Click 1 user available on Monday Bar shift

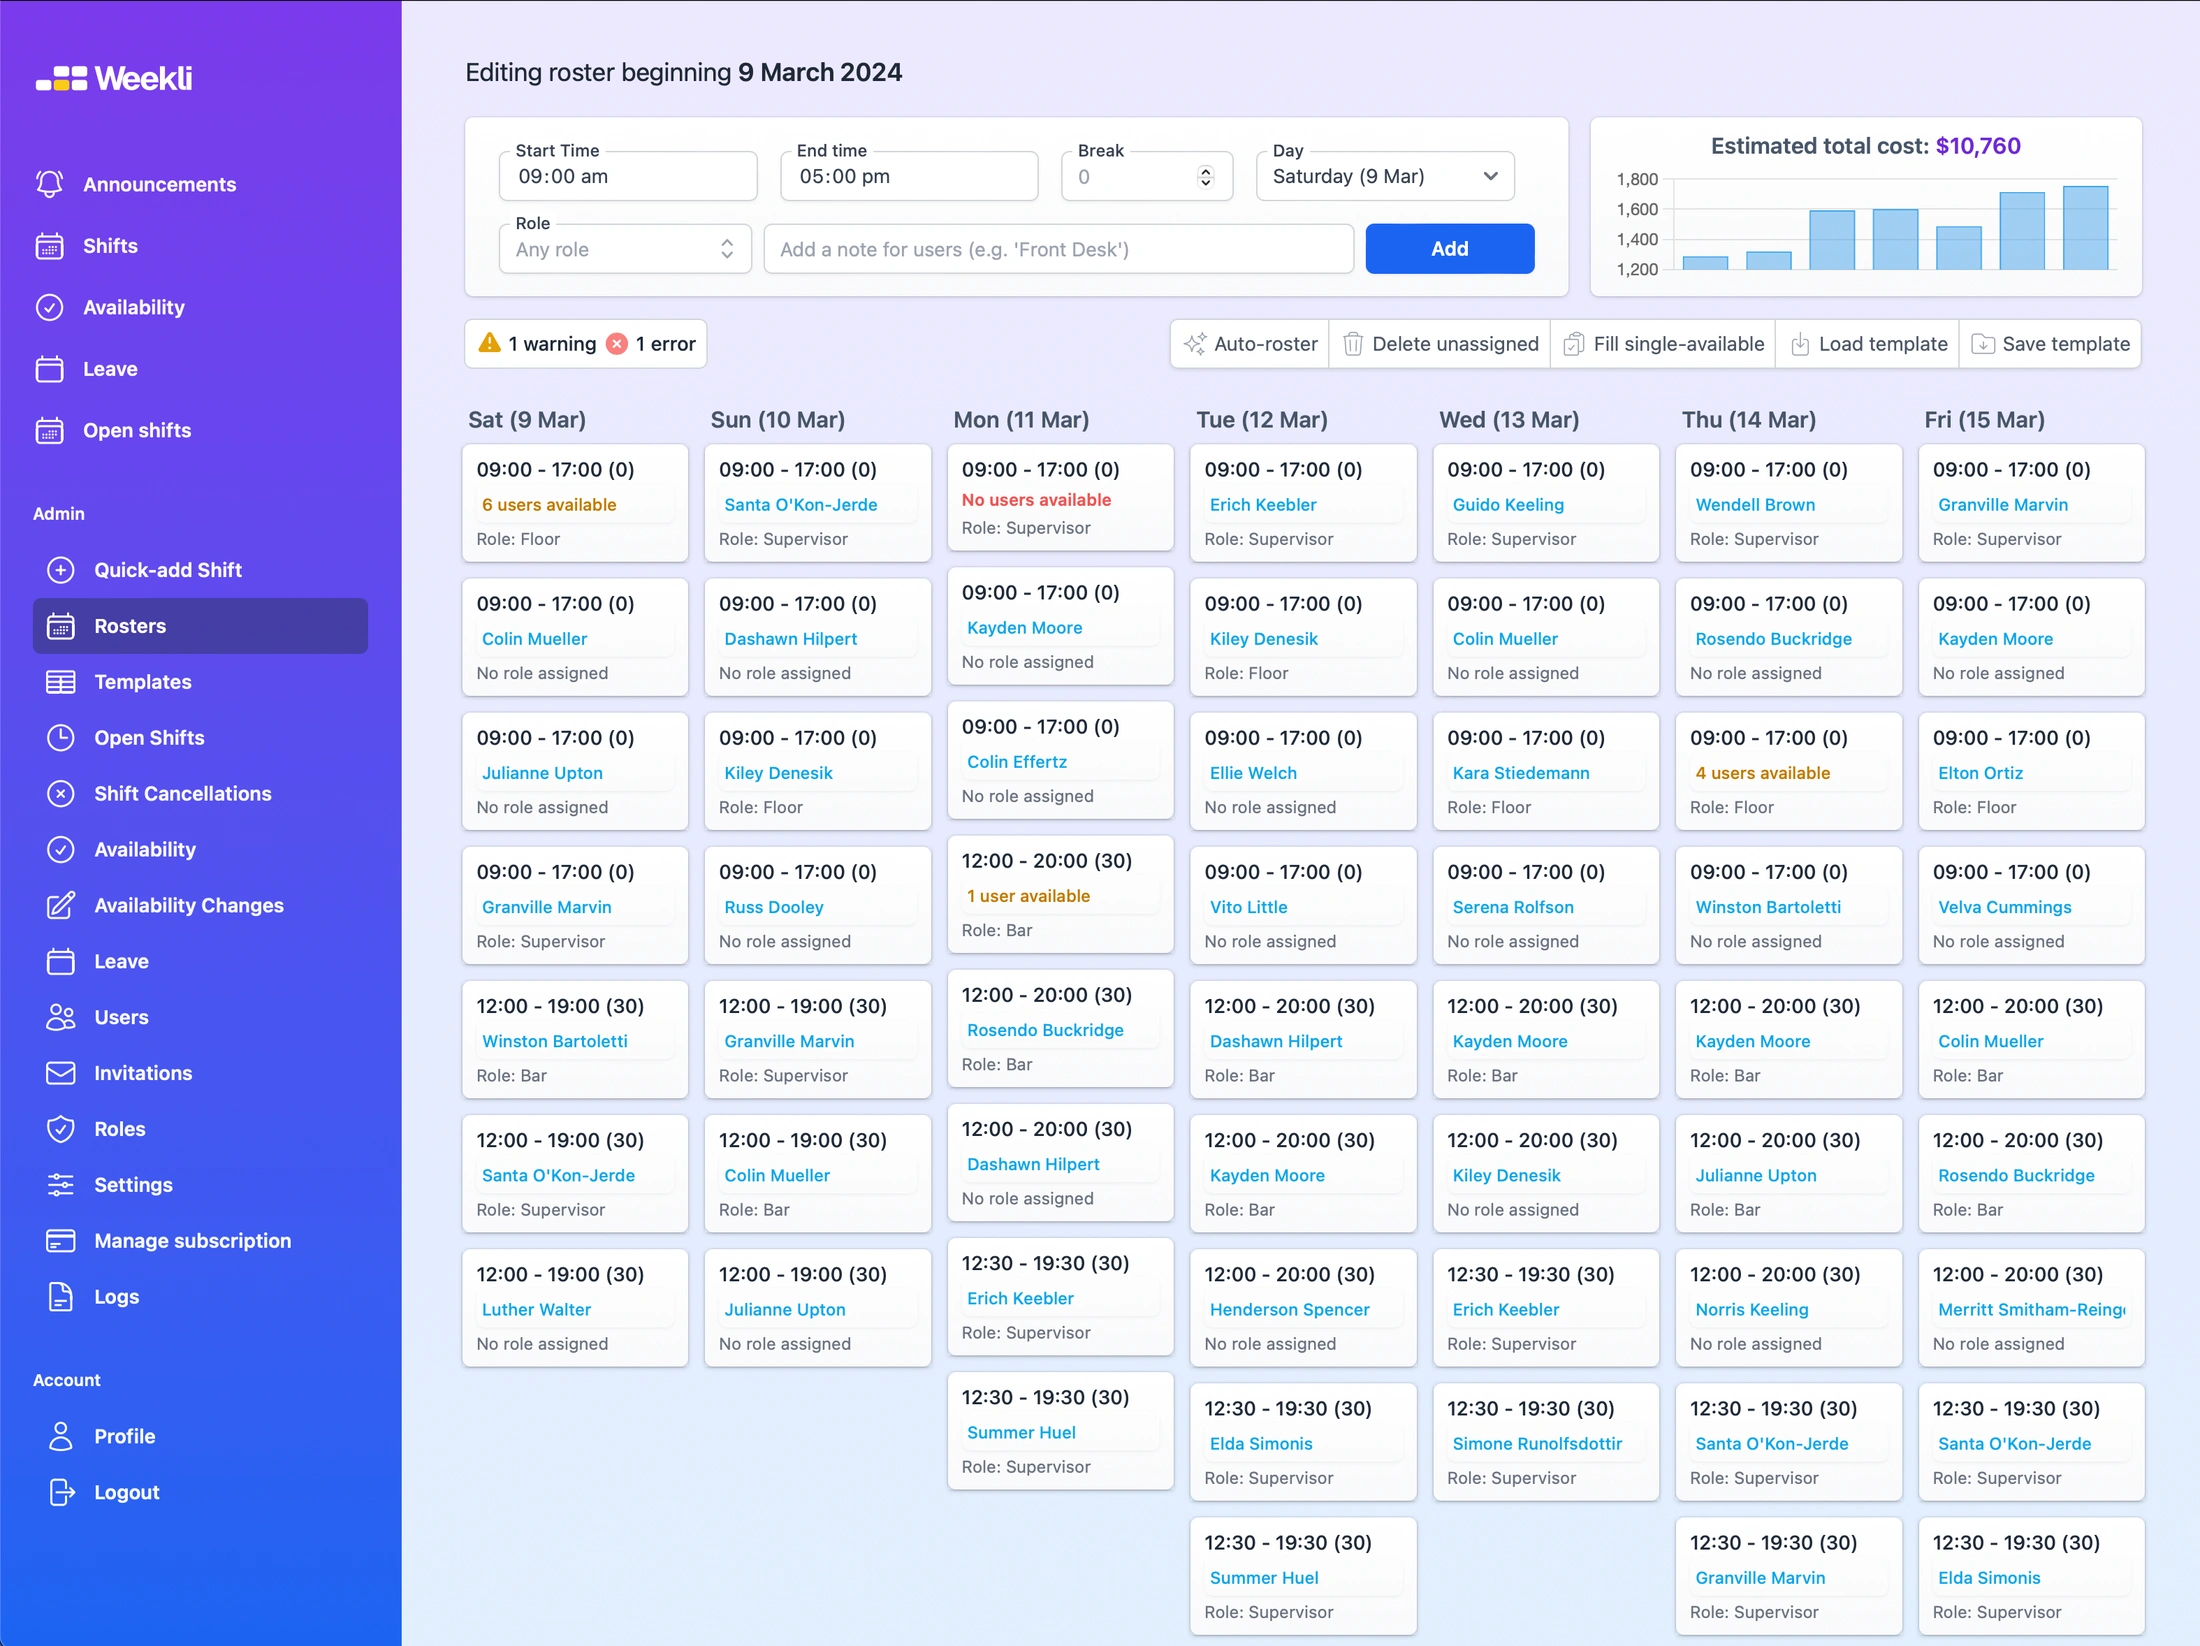pyautogui.click(x=1028, y=896)
